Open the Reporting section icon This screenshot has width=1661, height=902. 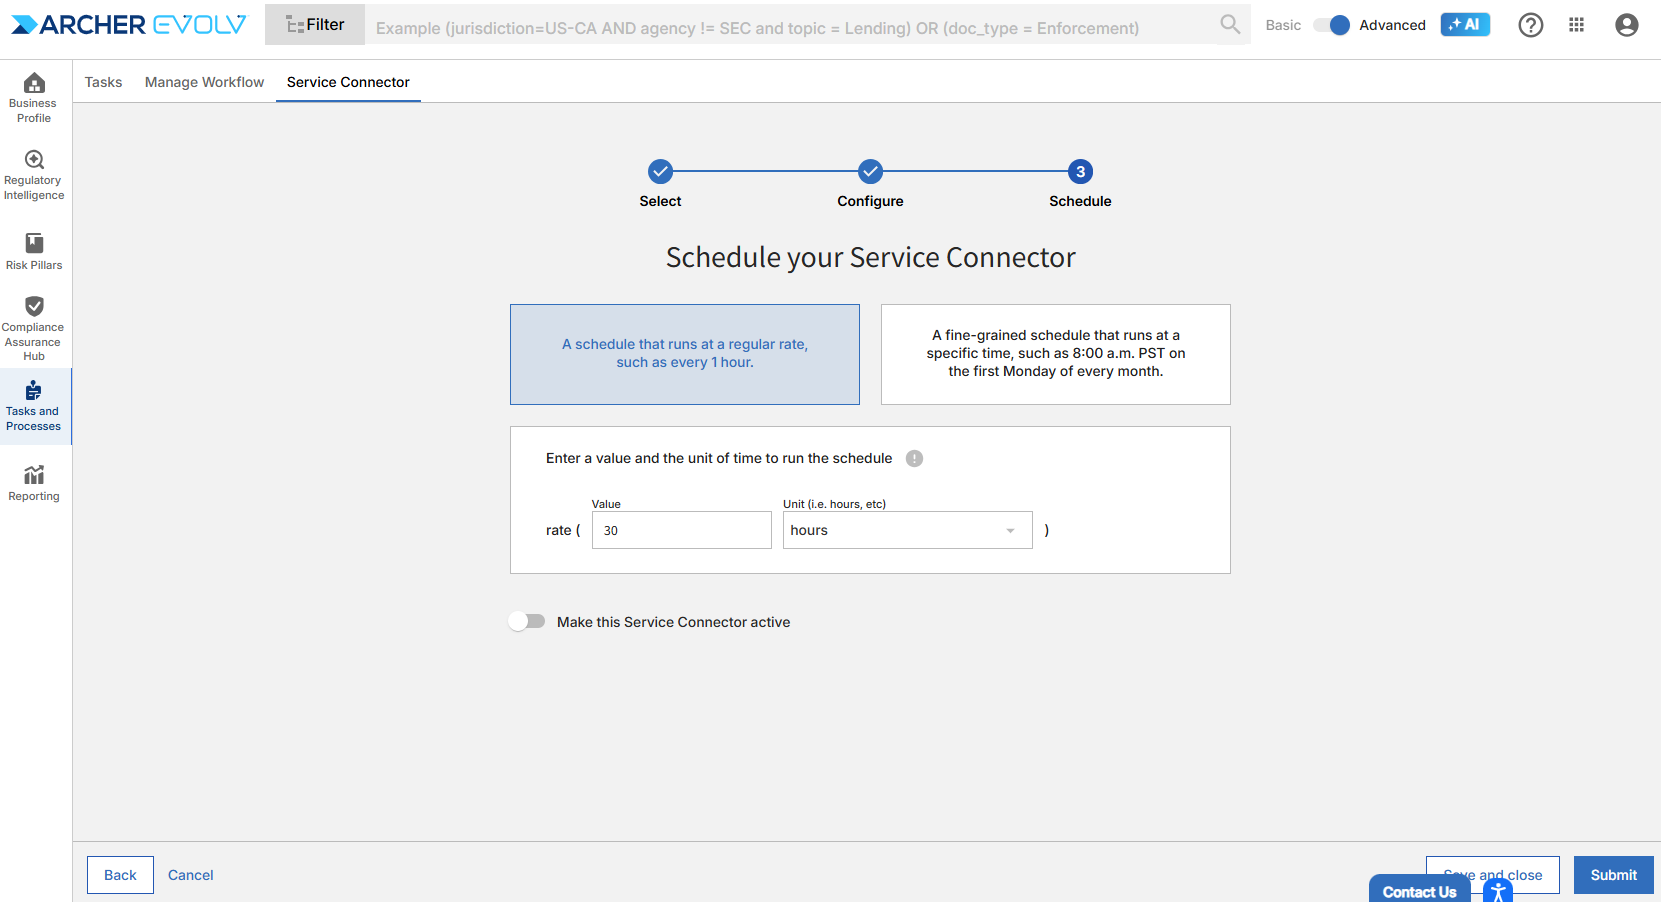(34, 482)
